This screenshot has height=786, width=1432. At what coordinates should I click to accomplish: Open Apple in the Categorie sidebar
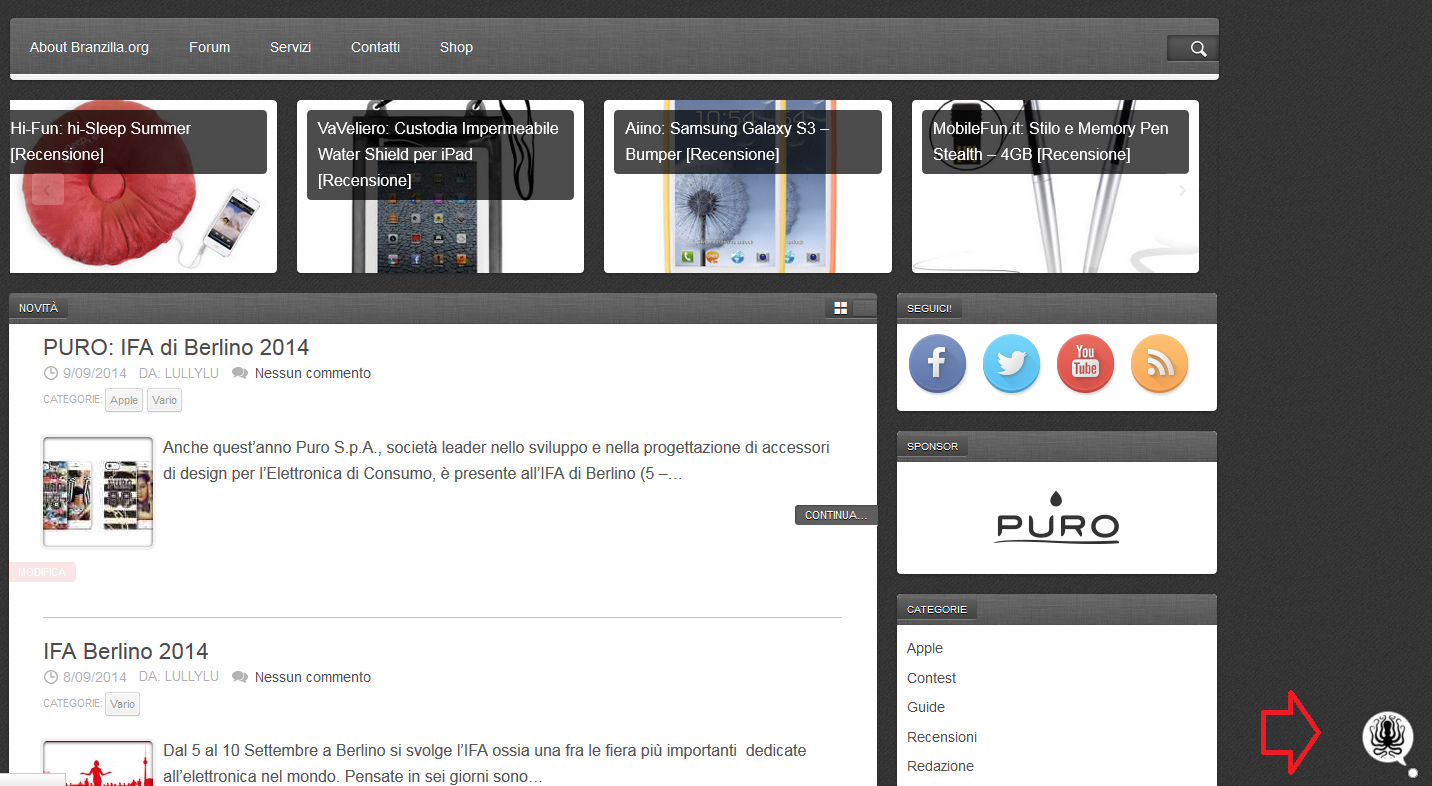coord(925,648)
